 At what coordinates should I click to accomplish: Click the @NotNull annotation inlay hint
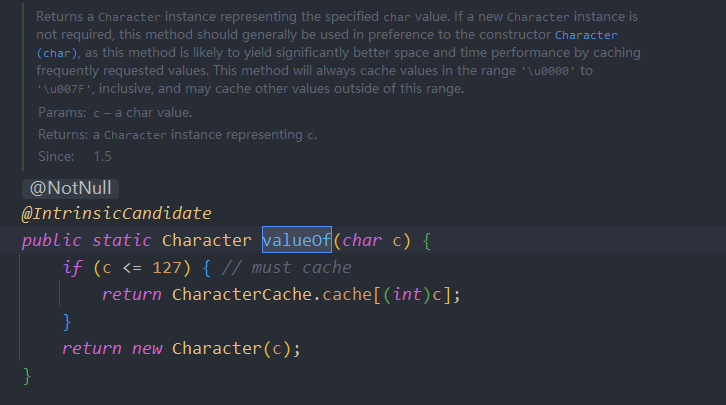point(70,188)
